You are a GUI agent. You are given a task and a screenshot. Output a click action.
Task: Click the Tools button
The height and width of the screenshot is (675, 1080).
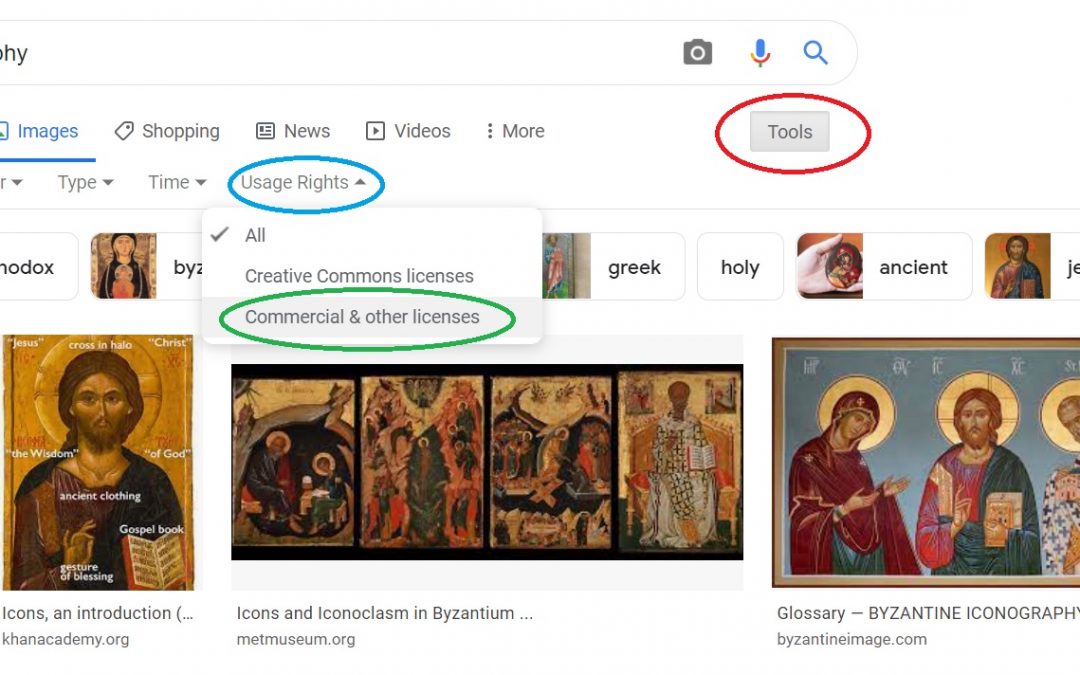click(x=790, y=132)
